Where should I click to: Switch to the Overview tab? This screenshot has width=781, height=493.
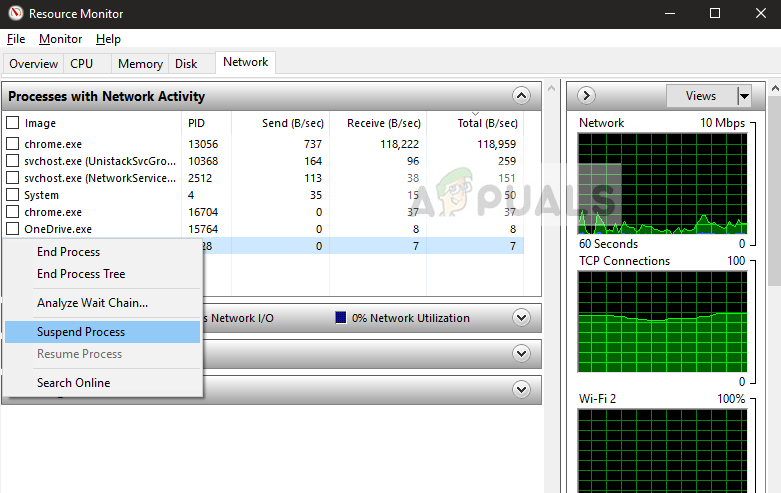[x=33, y=64]
